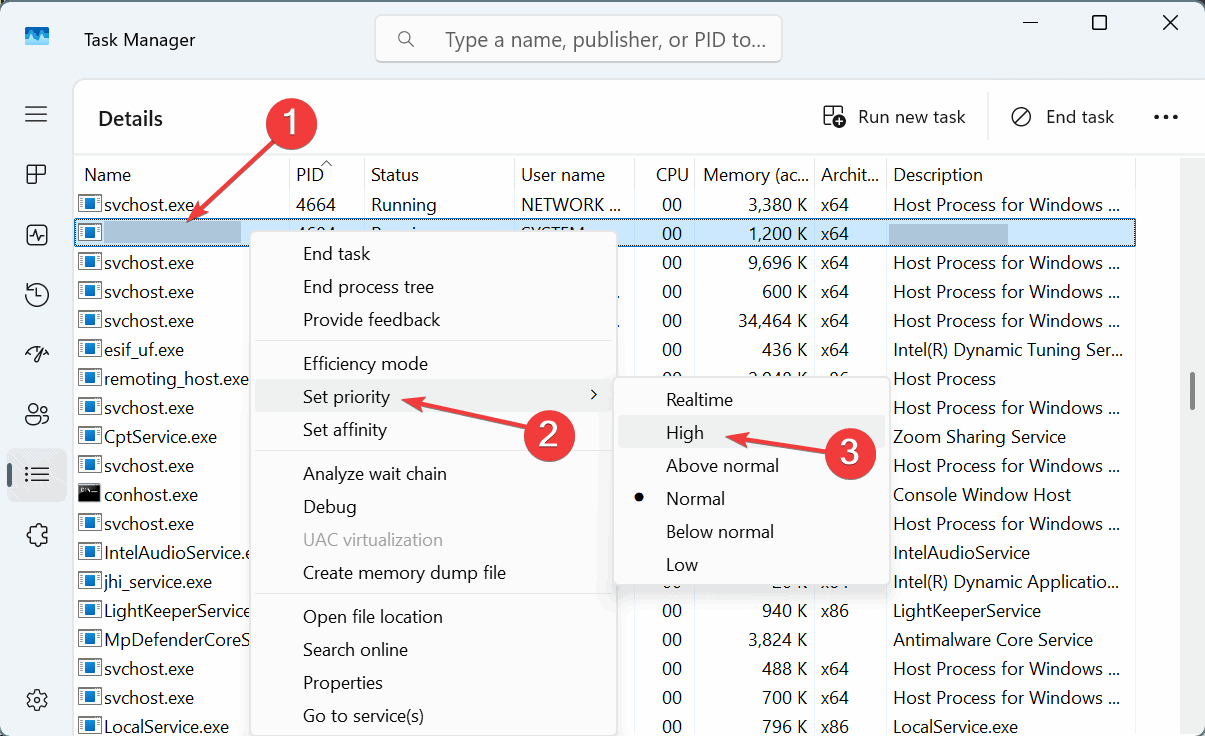The image size is (1205, 736).
Task: Click the CptService.exe process icon
Action: 90,436
